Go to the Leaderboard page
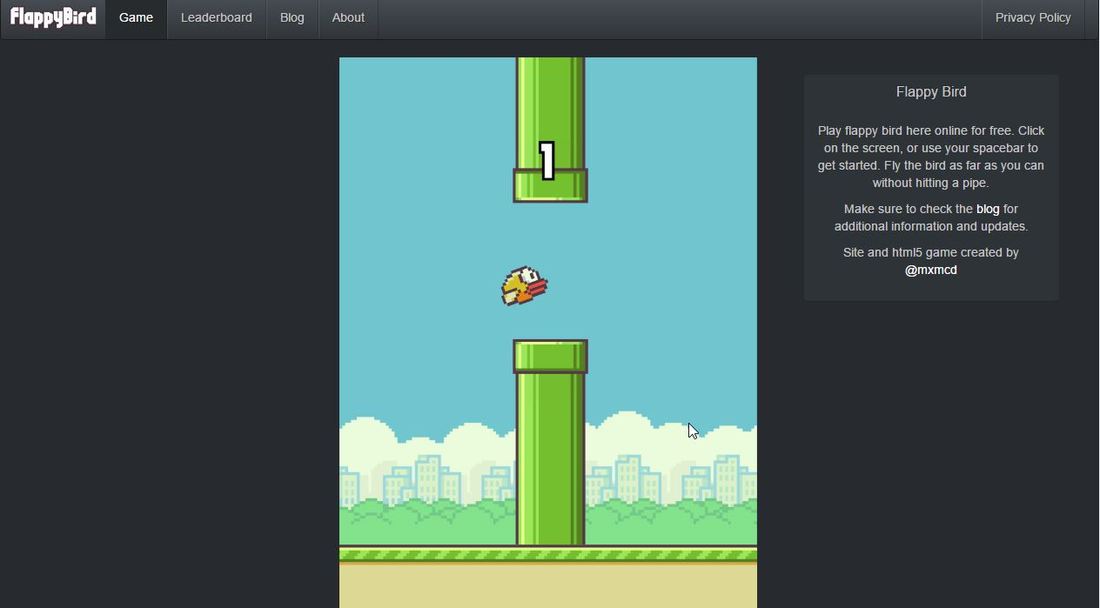The image size is (1100, 608). [216, 18]
